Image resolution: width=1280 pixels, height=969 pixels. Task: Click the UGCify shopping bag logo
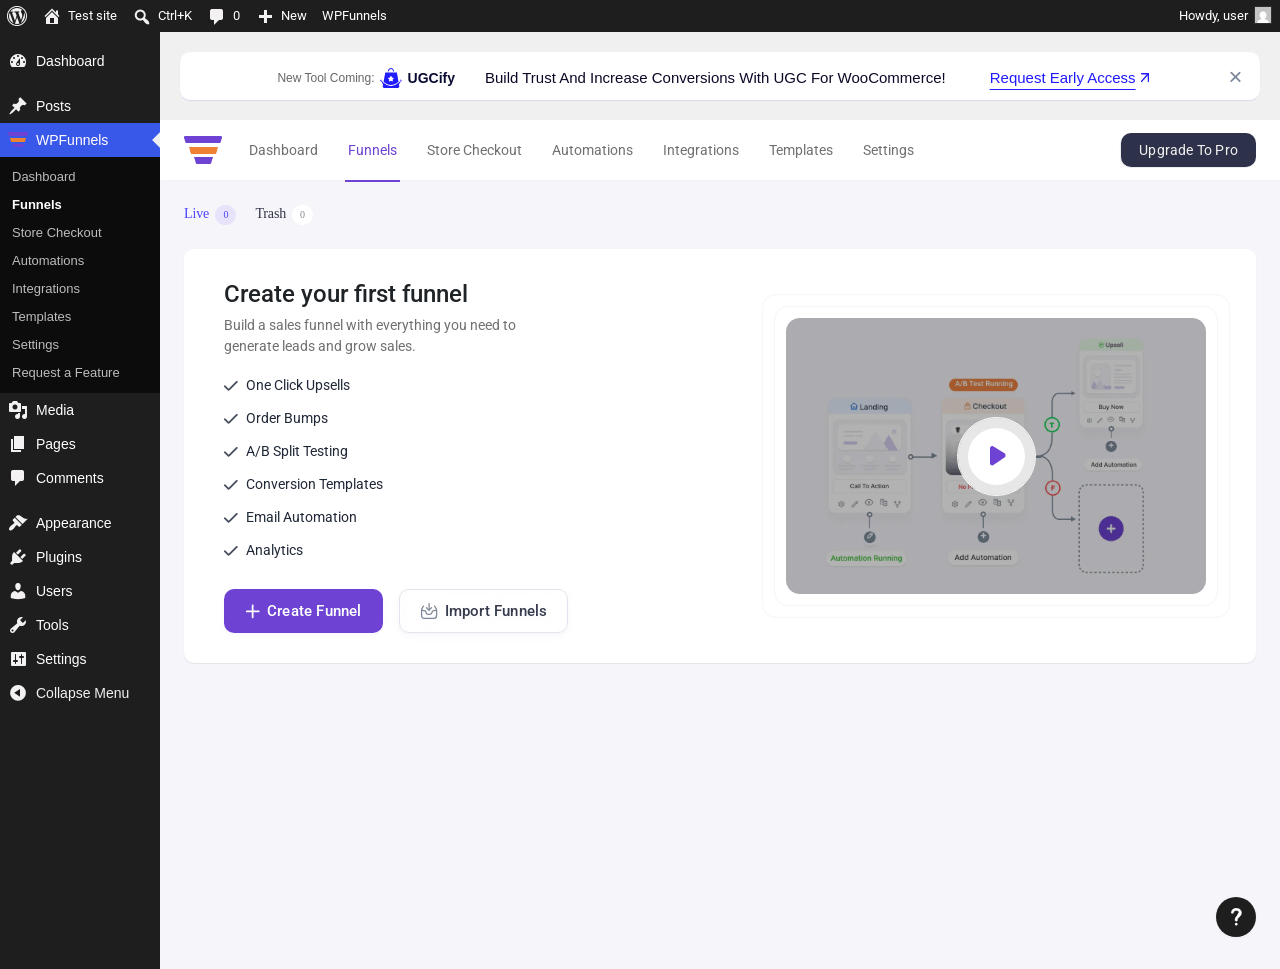pyautogui.click(x=391, y=78)
